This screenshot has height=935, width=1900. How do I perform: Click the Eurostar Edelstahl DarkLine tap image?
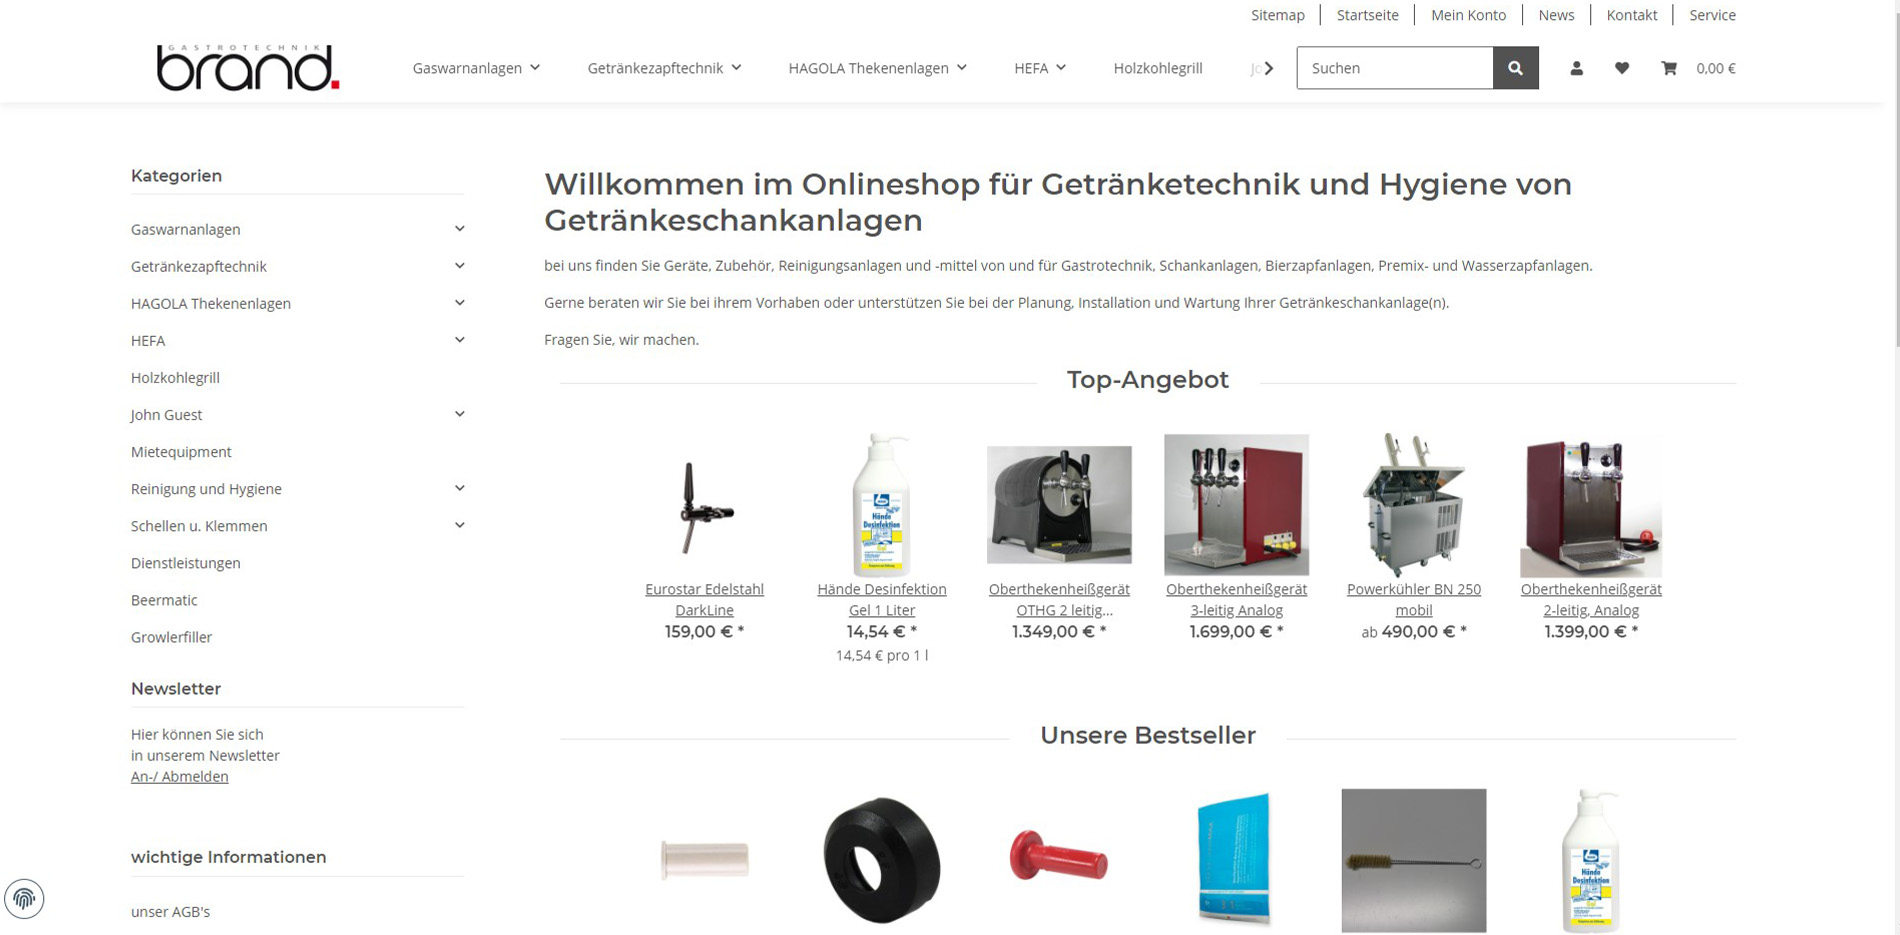pyautogui.click(x=704, y=505)
